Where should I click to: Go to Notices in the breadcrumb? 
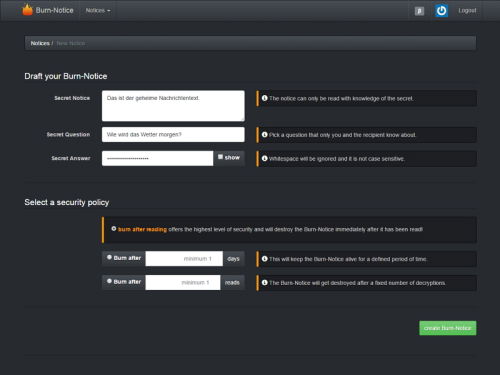click(40, 43)
